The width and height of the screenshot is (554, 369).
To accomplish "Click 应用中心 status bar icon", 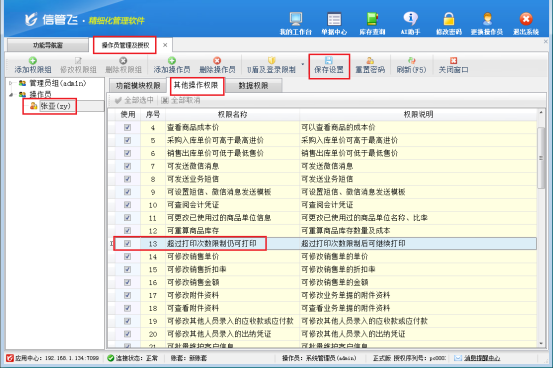I will point(10,358).
